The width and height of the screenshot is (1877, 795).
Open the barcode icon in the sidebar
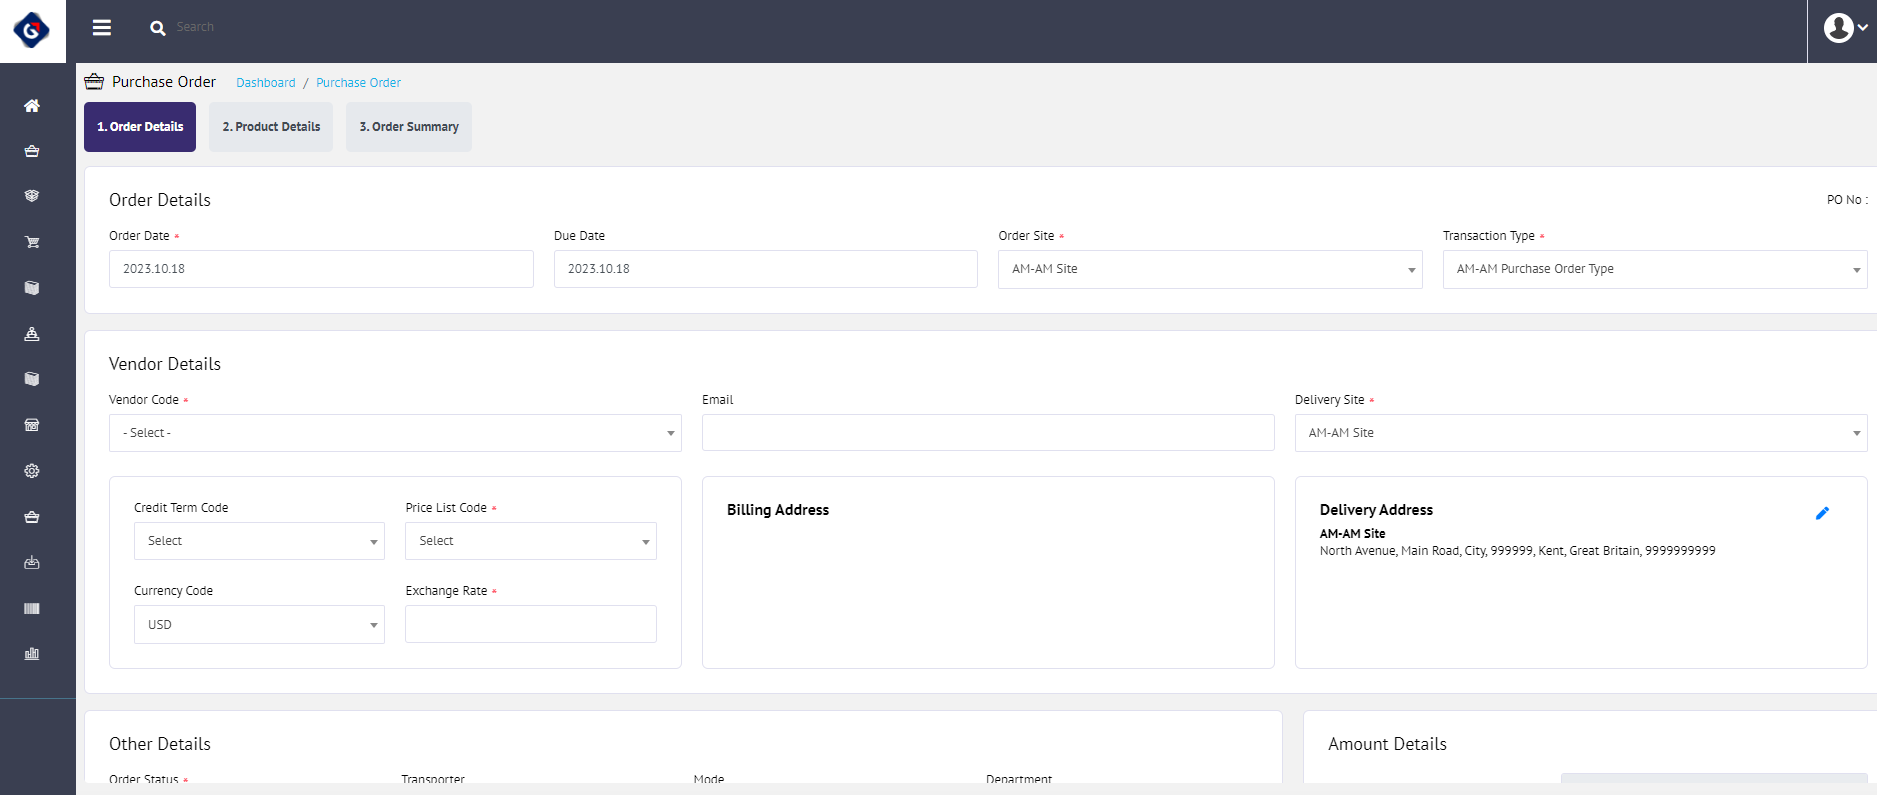[32, 608]
